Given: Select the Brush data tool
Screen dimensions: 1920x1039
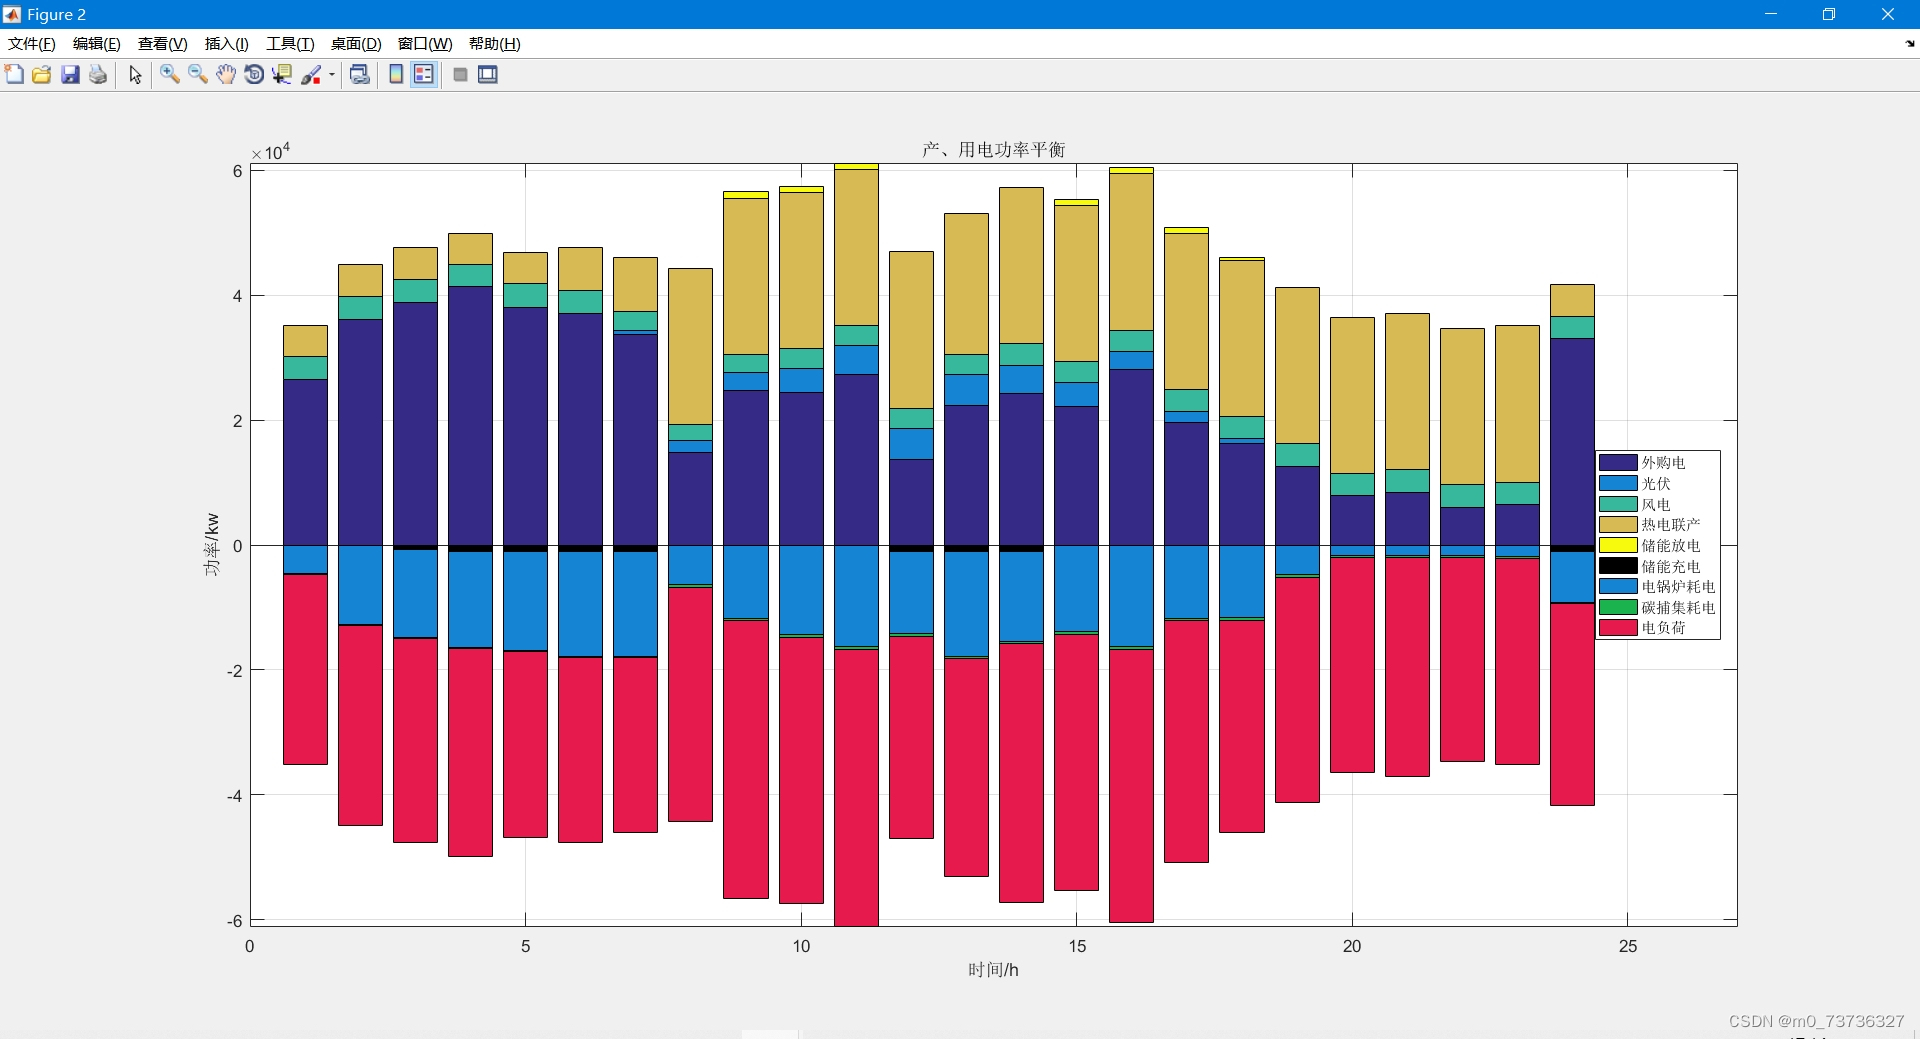Looking at the screenshot, I should pyautogui.click(x=311, y=75).
